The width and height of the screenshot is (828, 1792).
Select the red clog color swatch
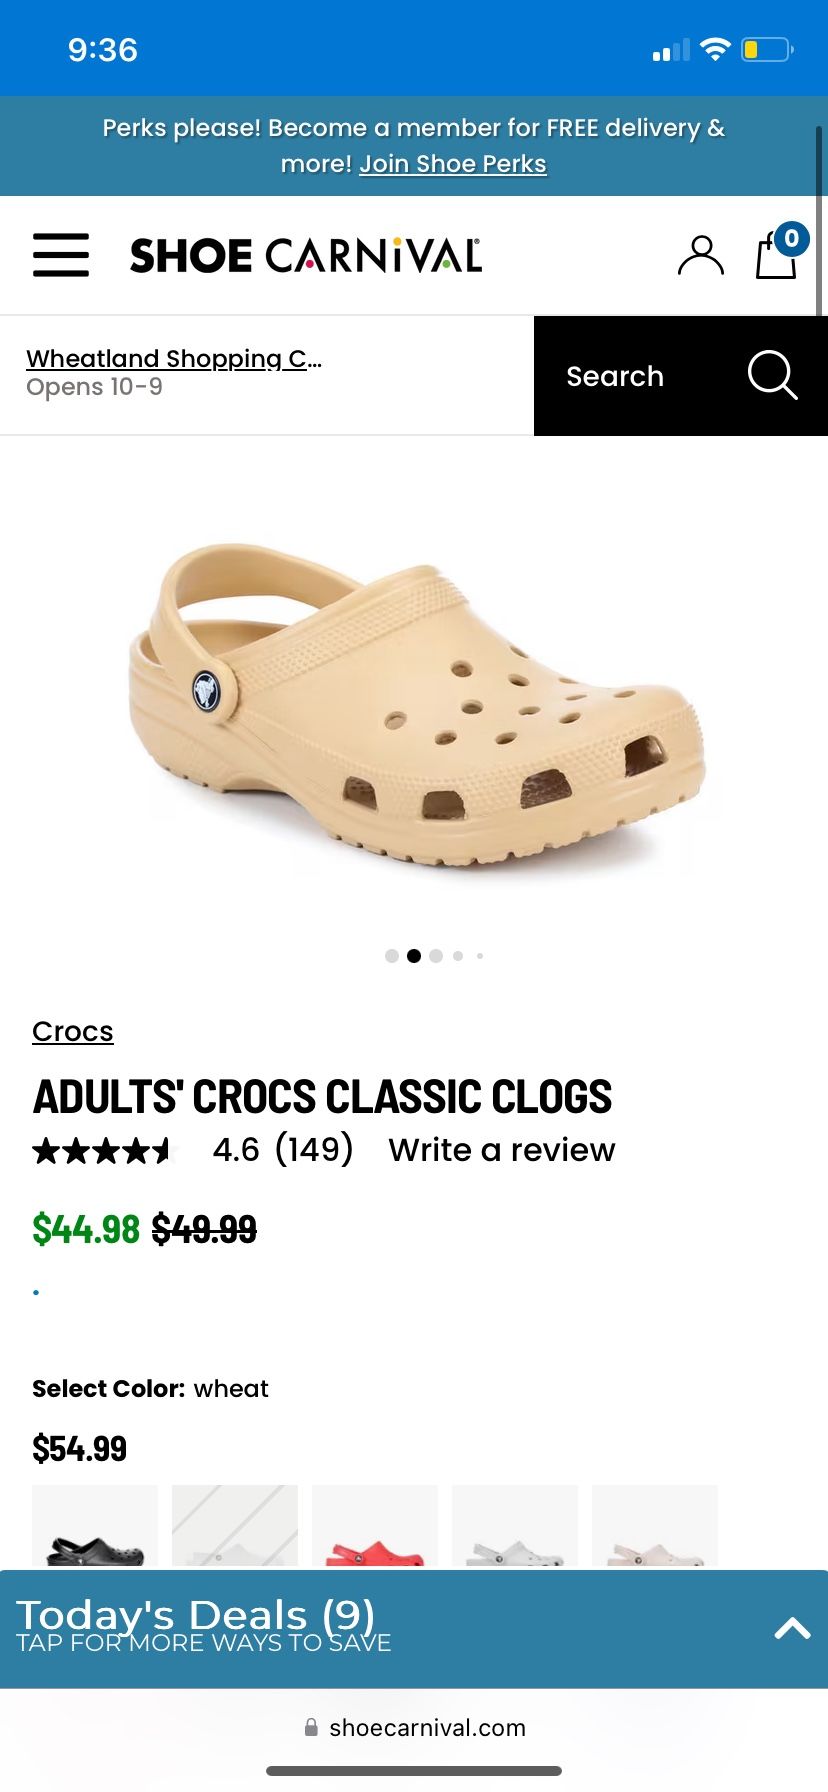[375, 1526]
